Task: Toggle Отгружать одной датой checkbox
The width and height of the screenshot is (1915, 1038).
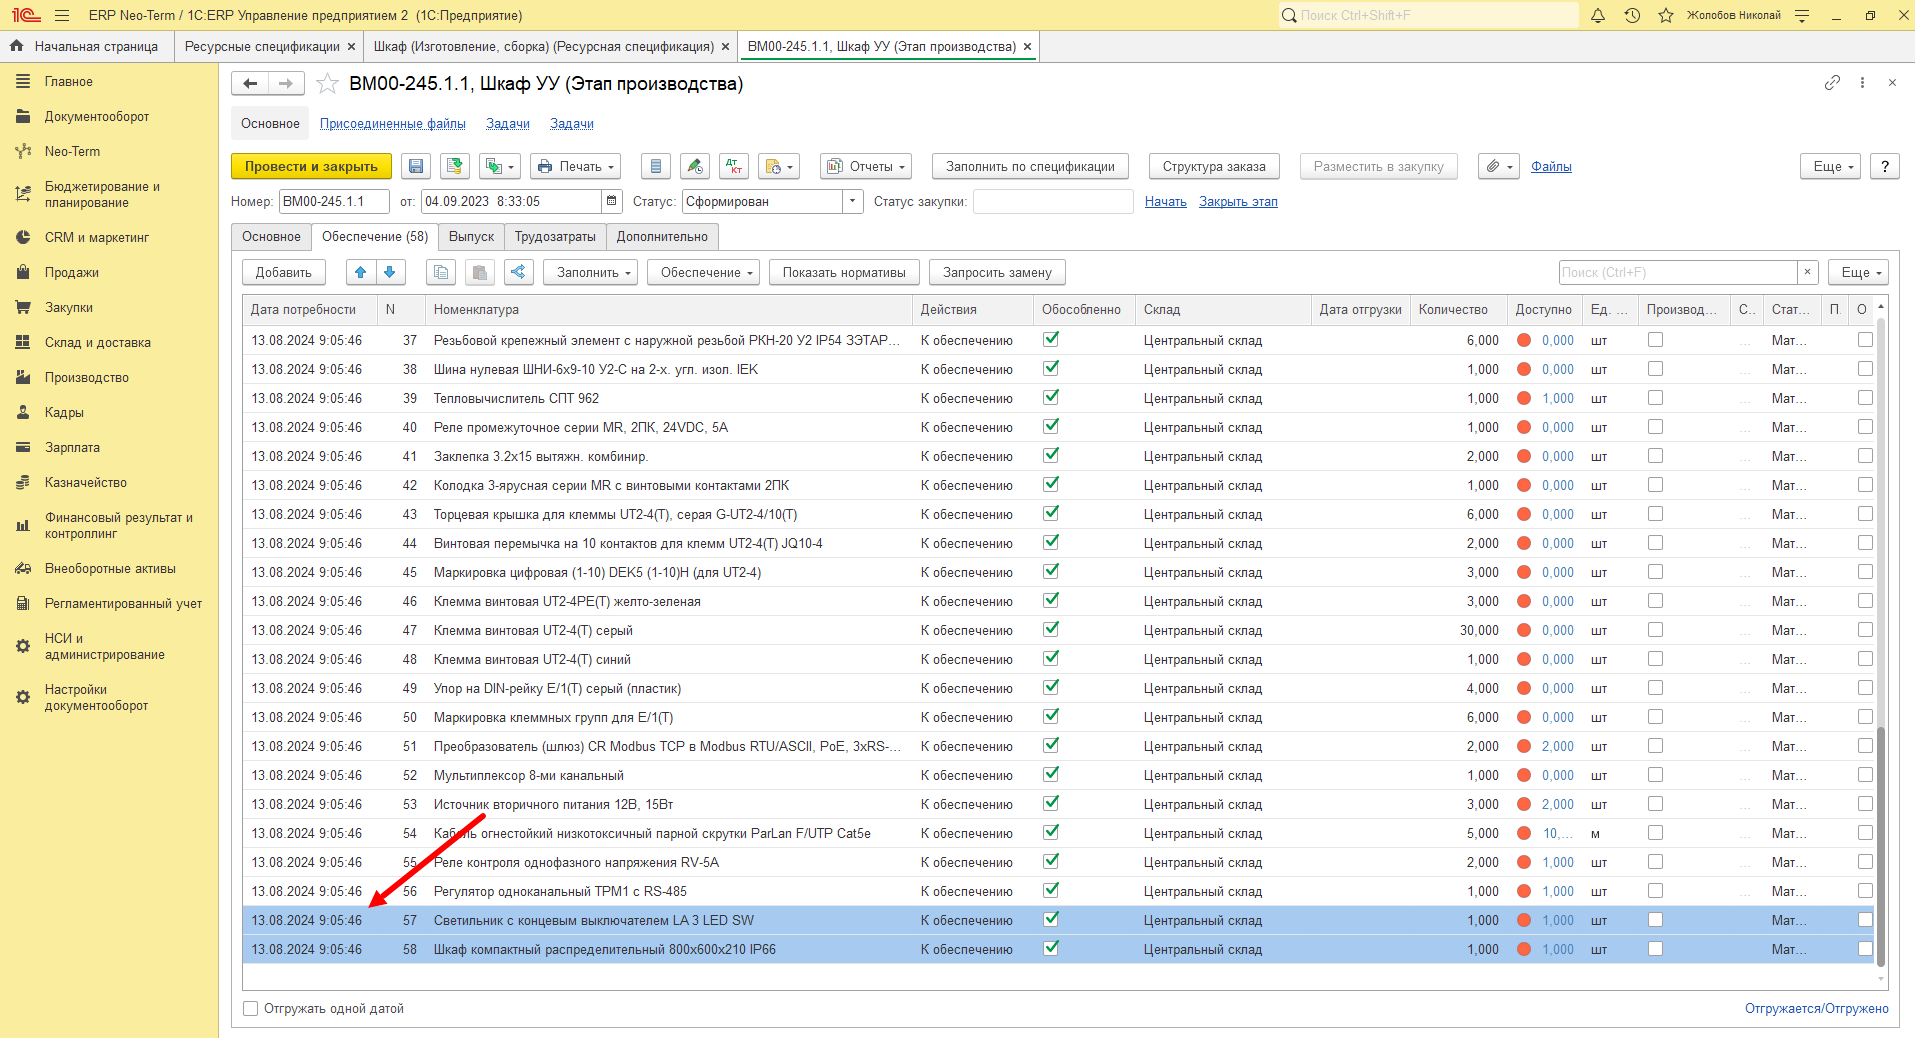Action: click(x=251, y=1008)
